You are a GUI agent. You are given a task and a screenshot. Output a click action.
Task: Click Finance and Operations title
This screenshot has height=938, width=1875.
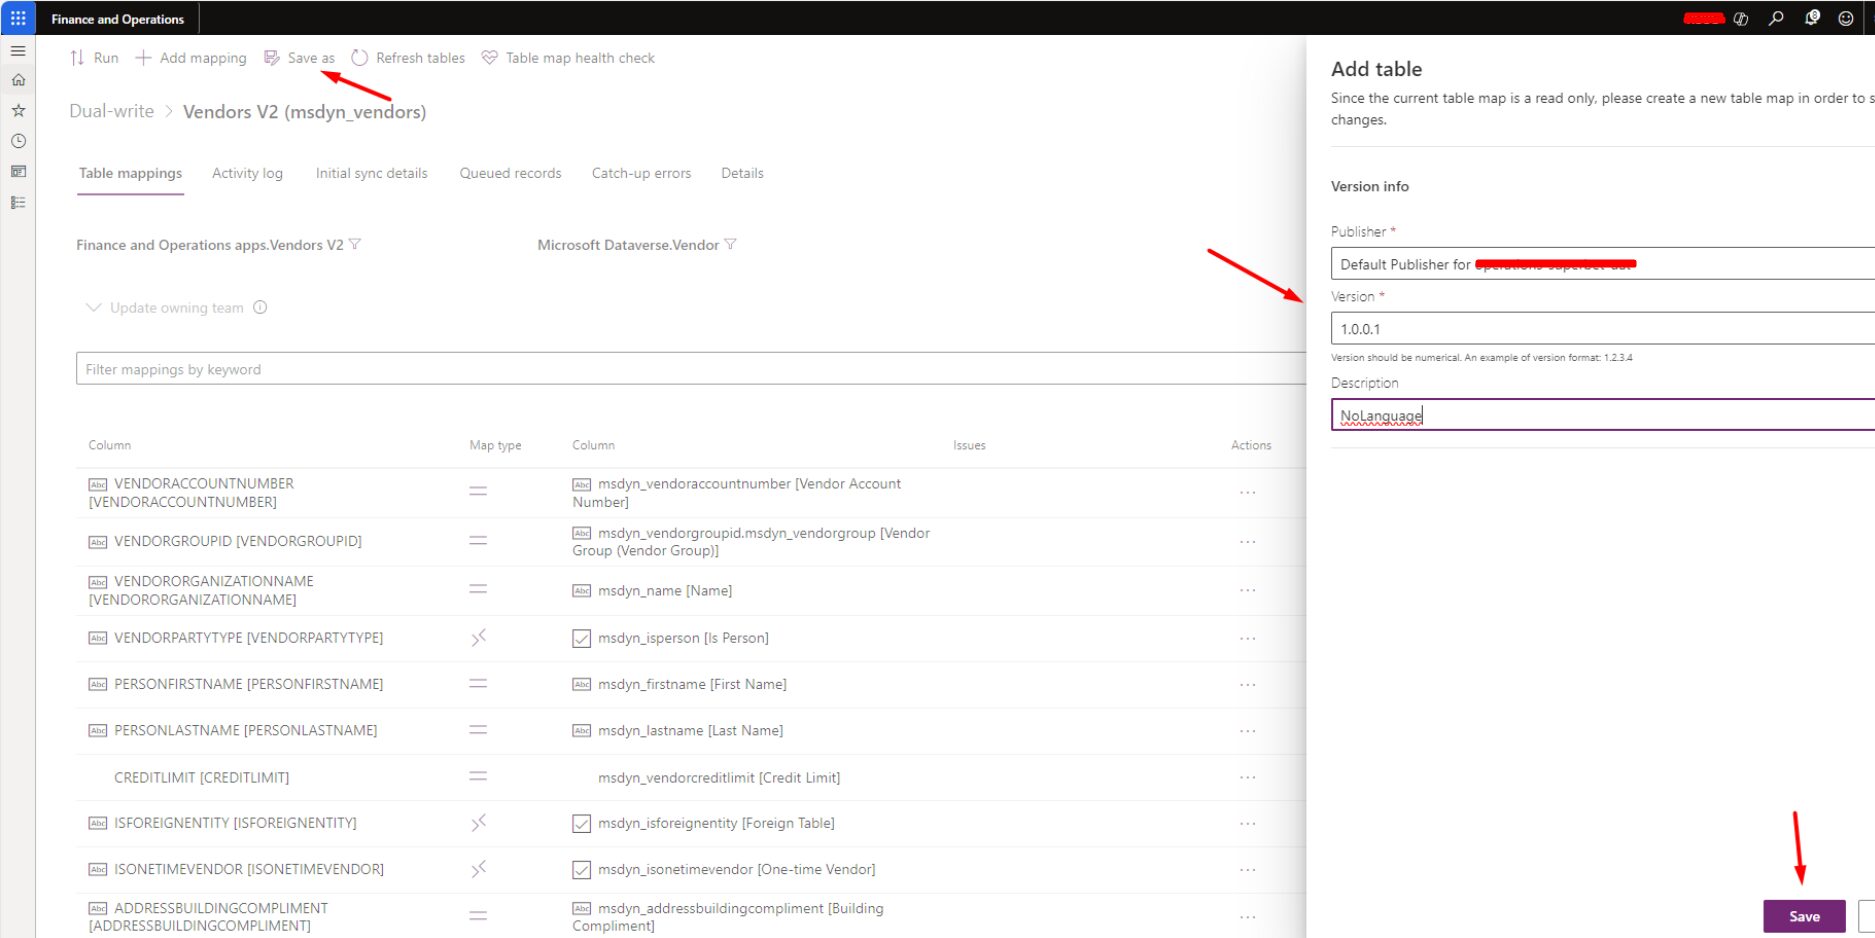click(118, 19)
